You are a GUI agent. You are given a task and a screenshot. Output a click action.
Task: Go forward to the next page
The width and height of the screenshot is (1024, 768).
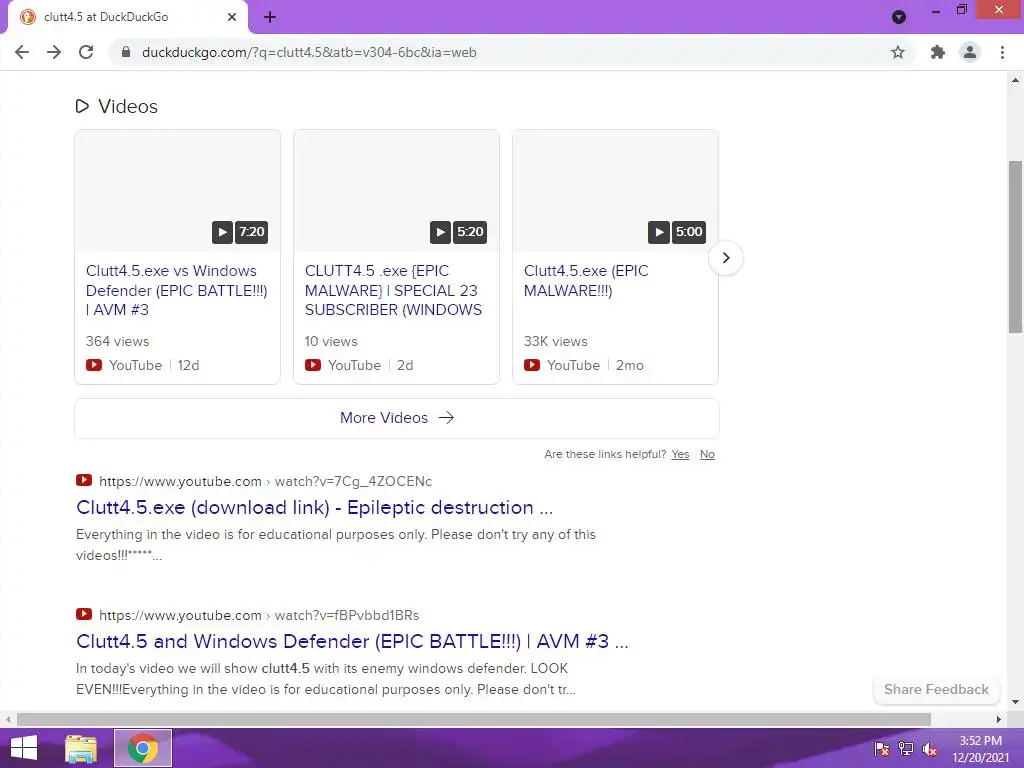tap(54, 52)
